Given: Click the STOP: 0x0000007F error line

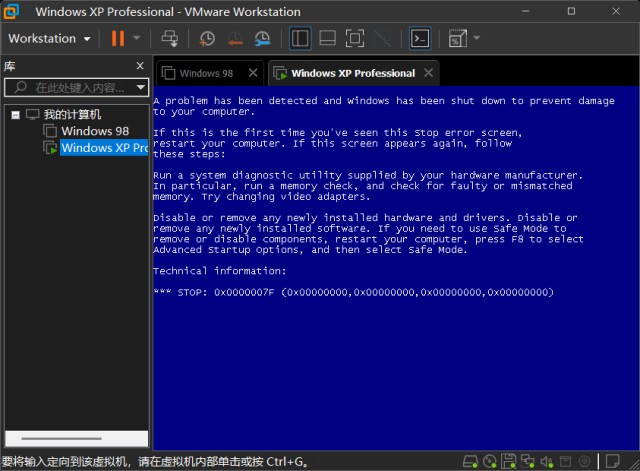Looking at the screenshot, I should pos(353,292).
